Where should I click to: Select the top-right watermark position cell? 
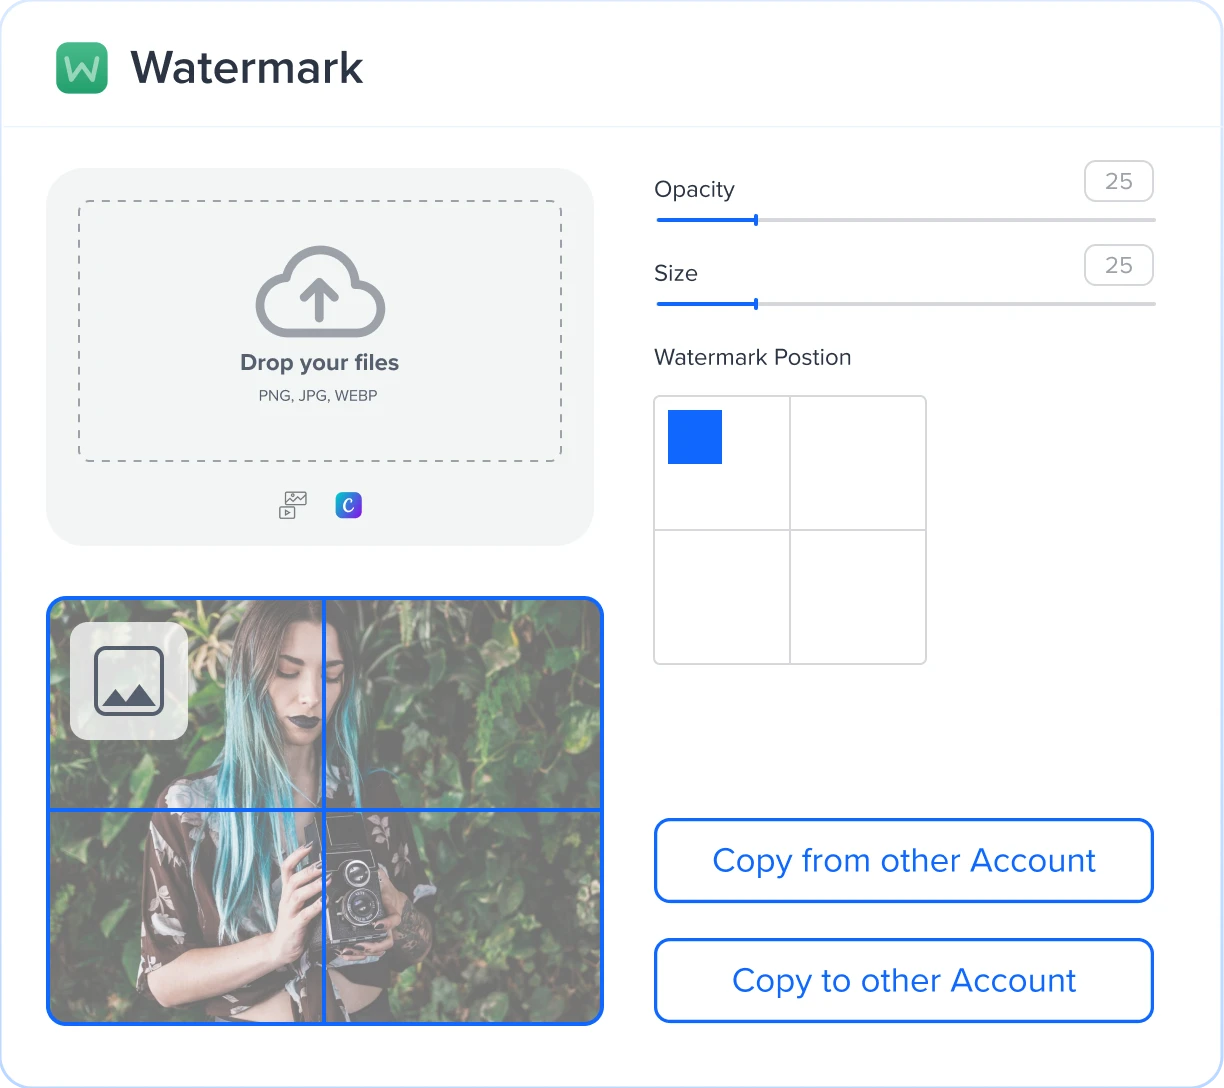[x=857, y=462]
